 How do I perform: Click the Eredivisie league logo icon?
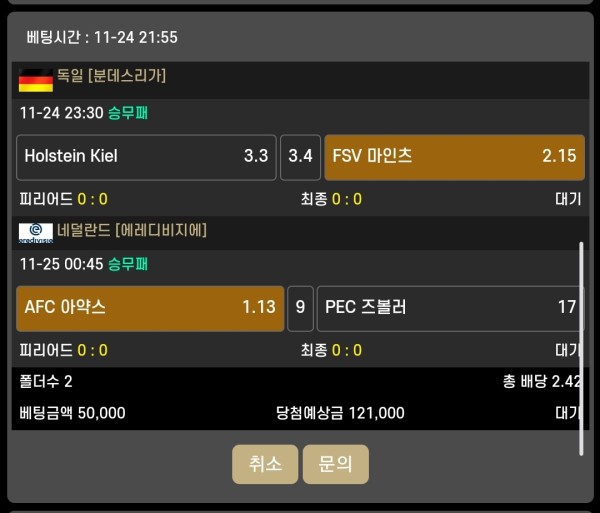click(x=36, y=232)
